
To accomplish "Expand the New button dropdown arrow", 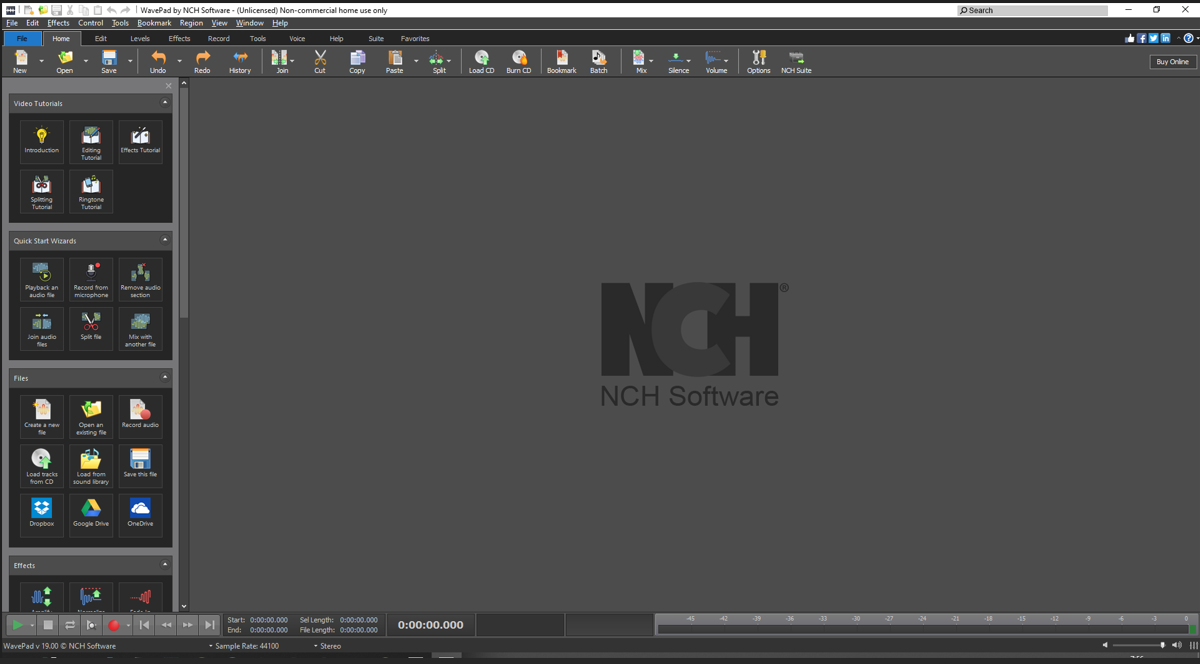I will tap(43, 61).
